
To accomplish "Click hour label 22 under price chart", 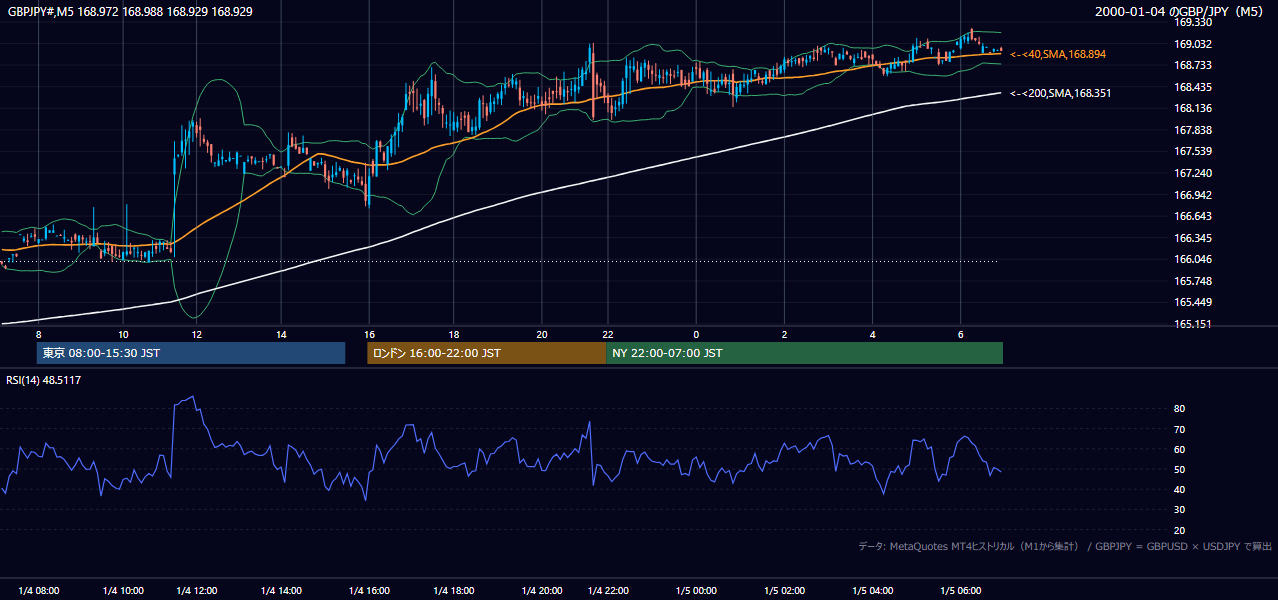I will (607, 334).
